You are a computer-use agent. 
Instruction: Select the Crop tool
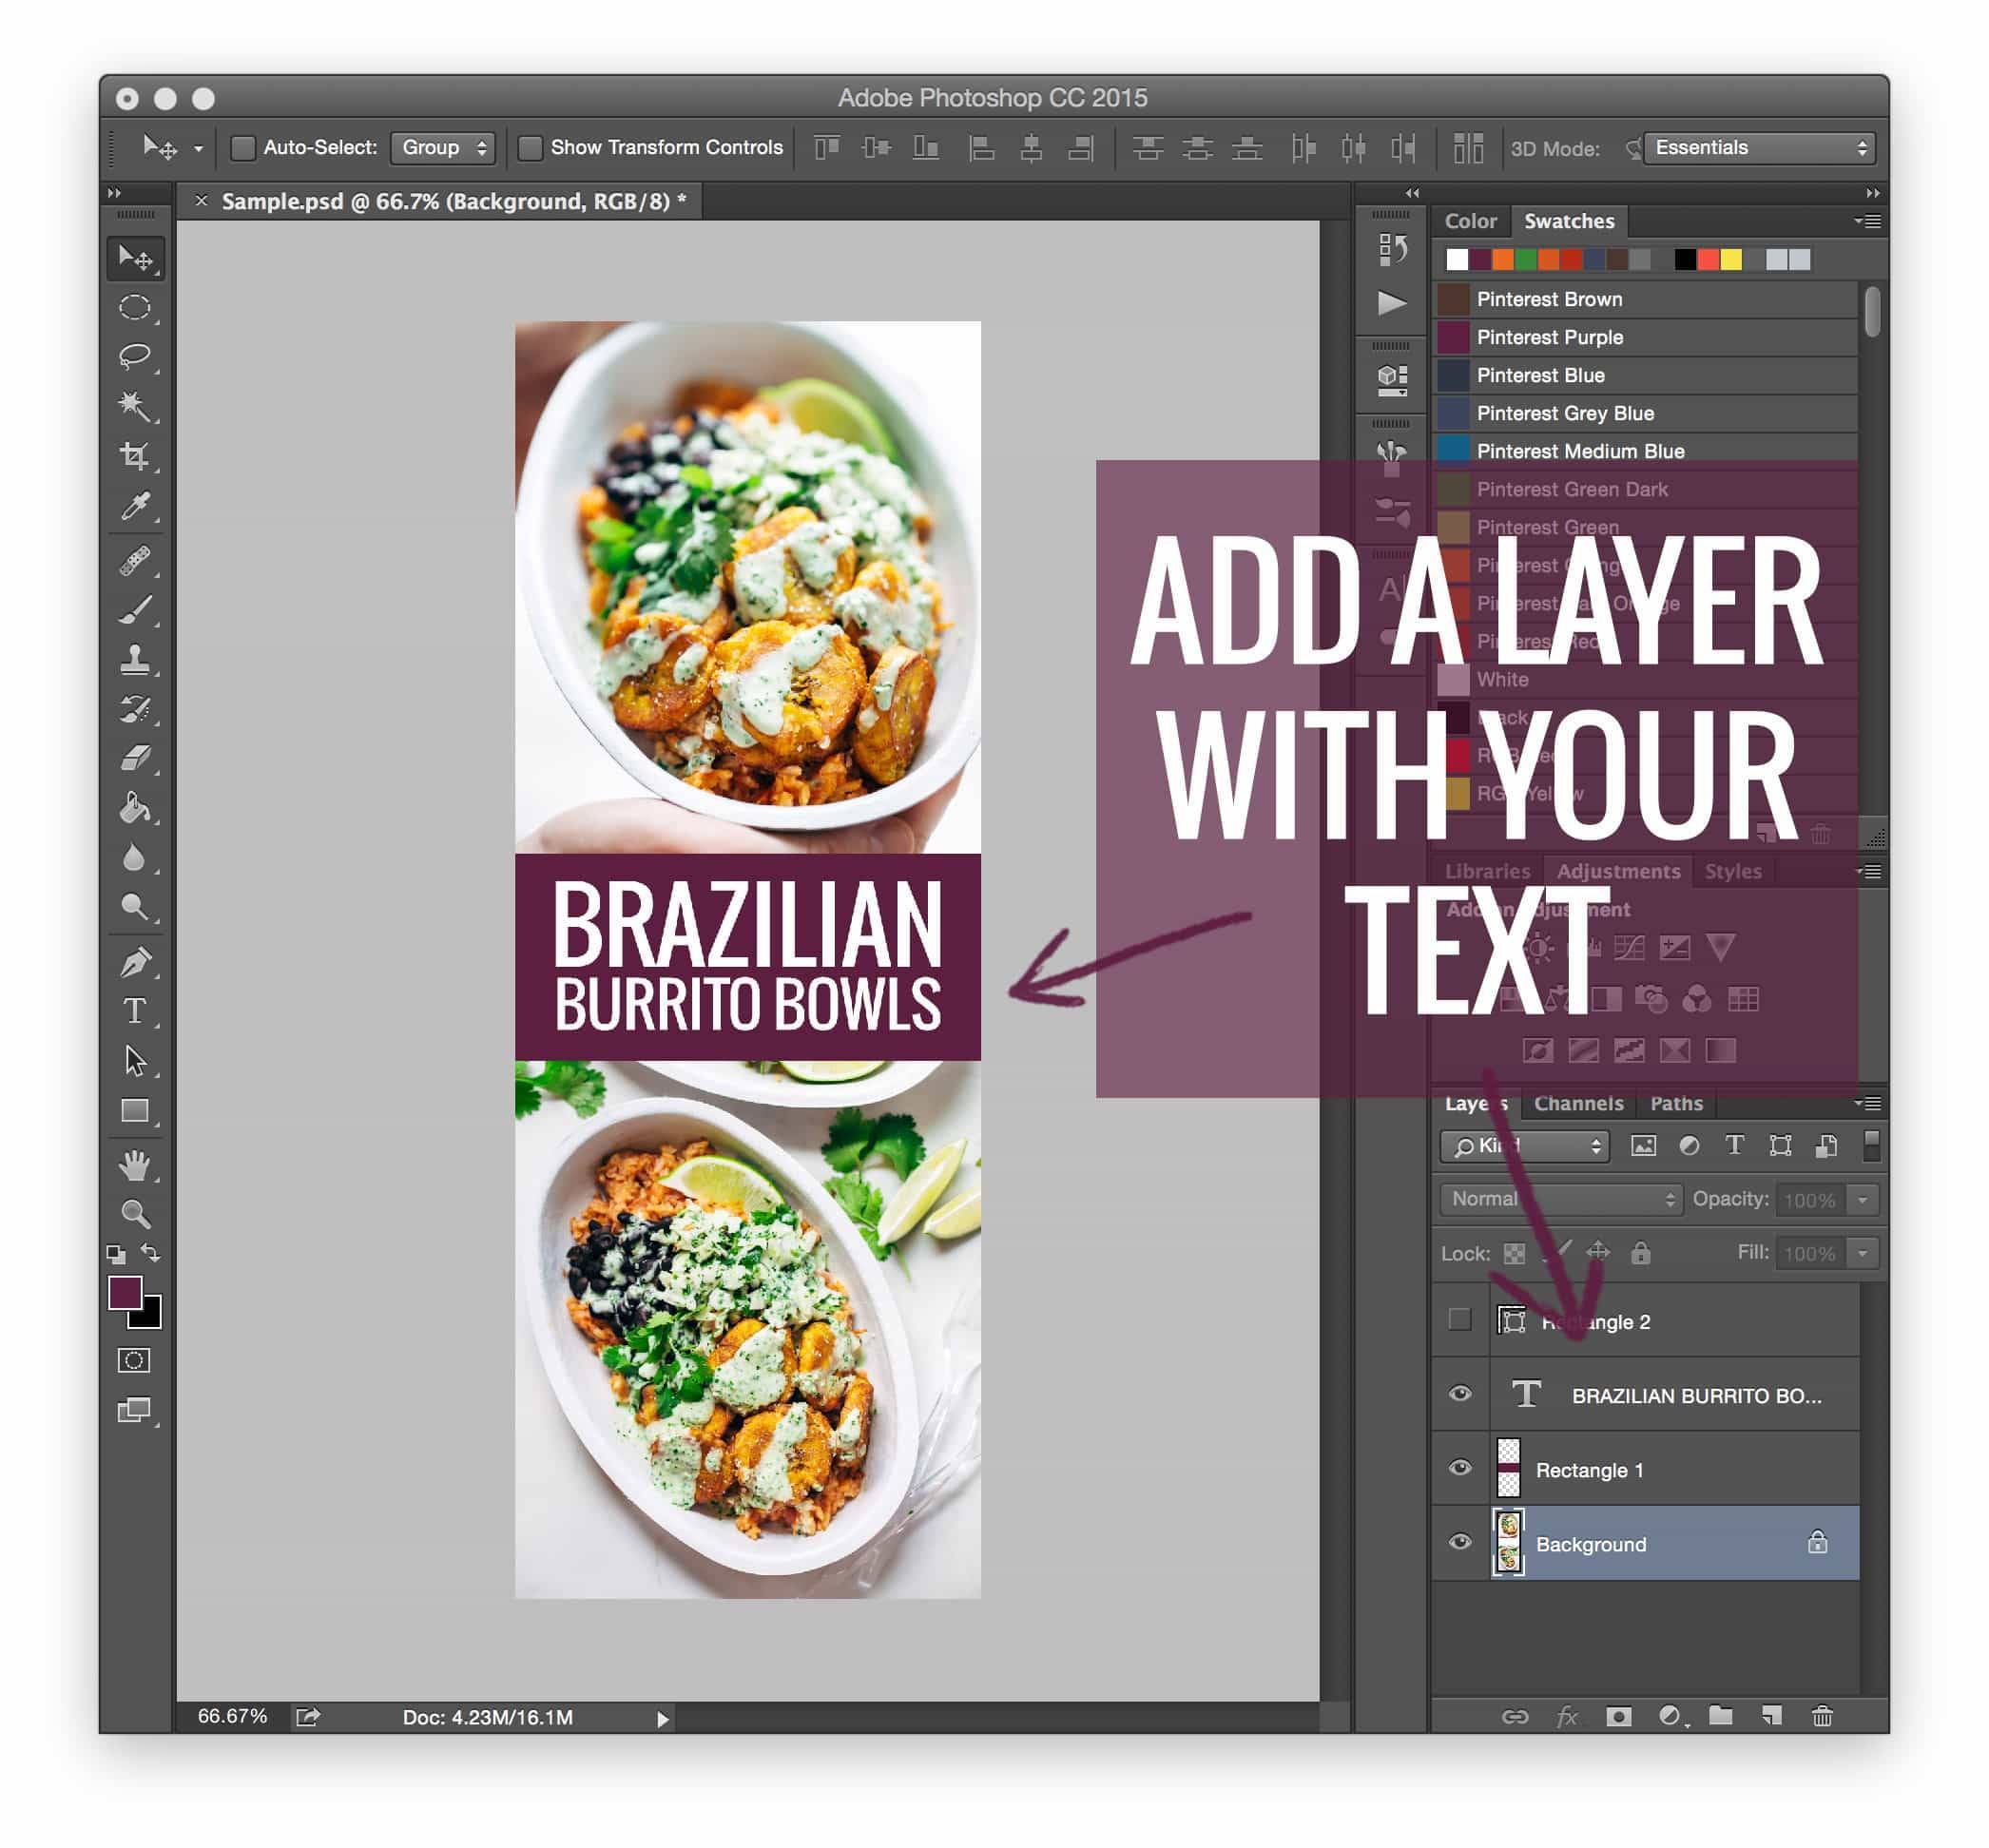click(134, 456)
